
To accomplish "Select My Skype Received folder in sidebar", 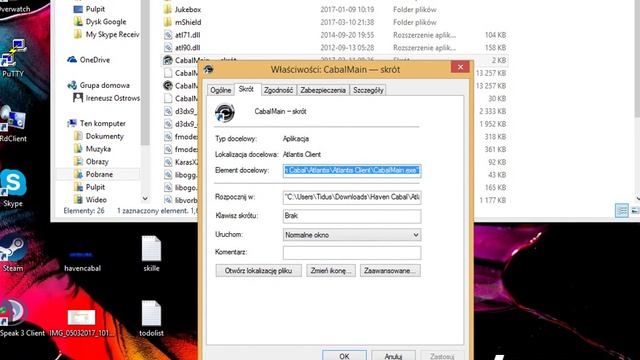I will tap(107, 34).
